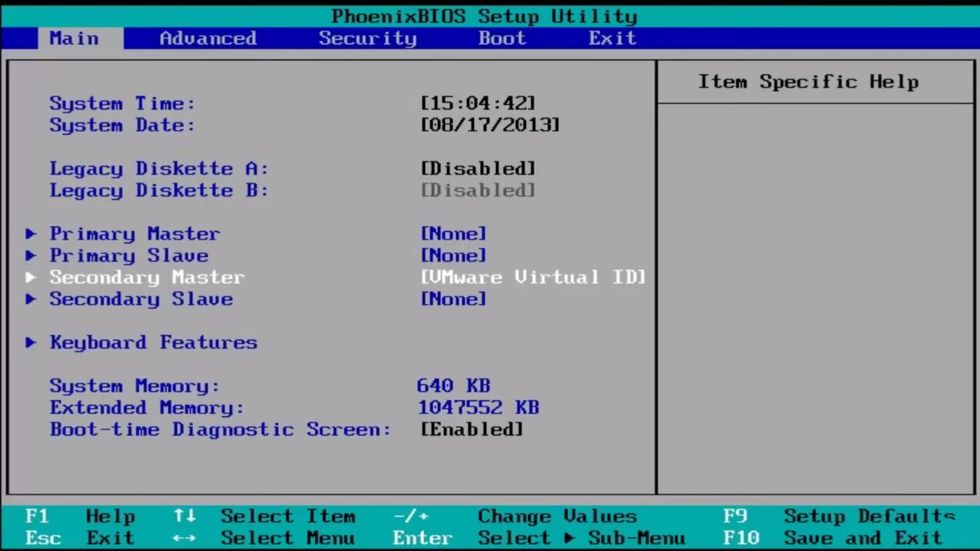Image resolution: width=980 pixels, height=551 pixels.
Task: Select the Exit menu tab
Action: (x=612, y=38)
